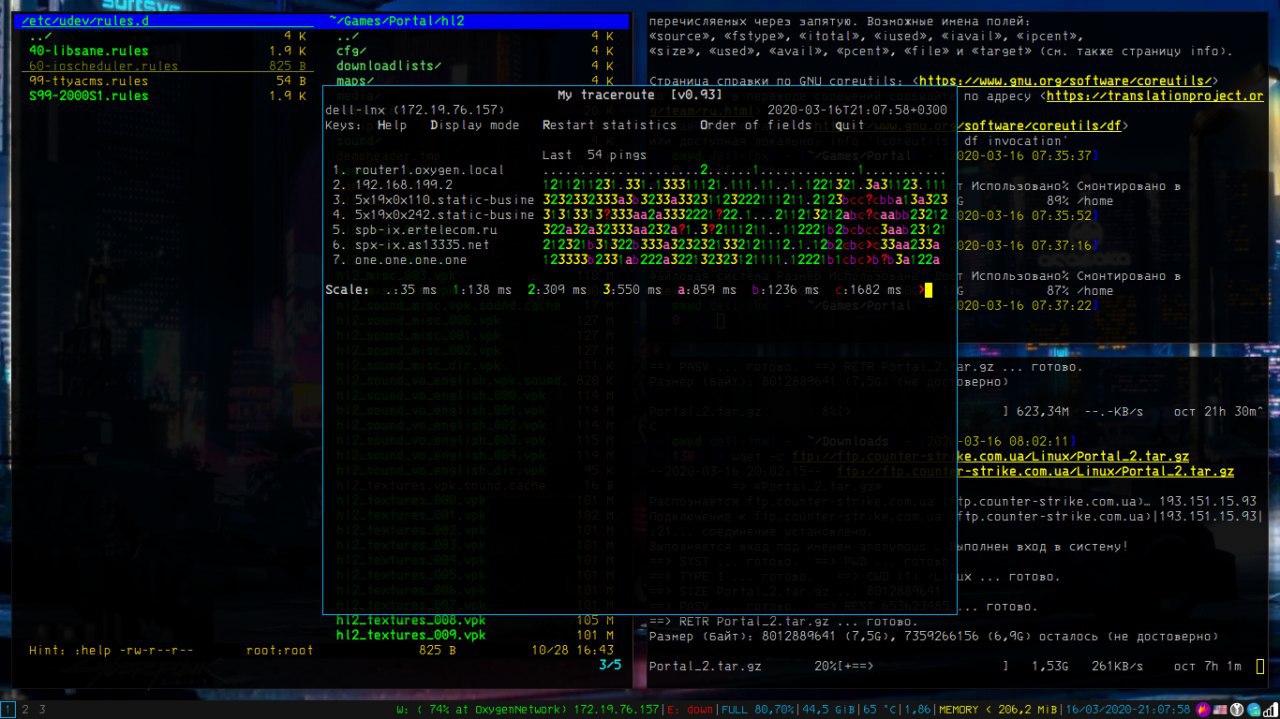The height and width of the screenshot is (719, 1280).
Task: Select Restart statistics in mtr
Action: pos(610,125)
